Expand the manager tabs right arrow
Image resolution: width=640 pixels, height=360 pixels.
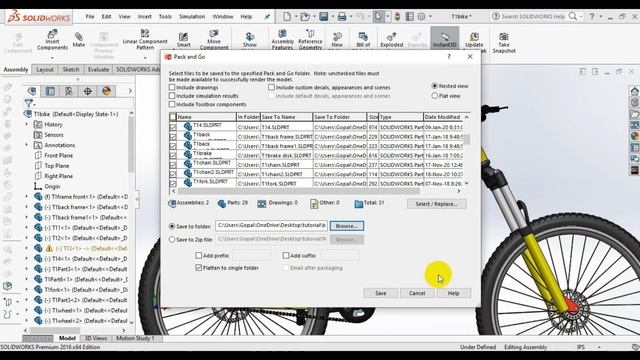(130, 91)
